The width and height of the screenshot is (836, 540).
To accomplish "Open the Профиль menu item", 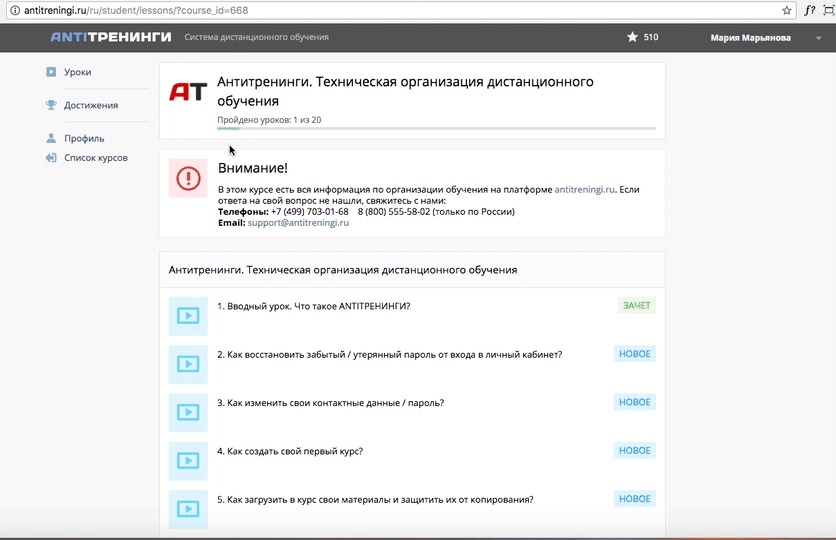I will tap(84, 139).
